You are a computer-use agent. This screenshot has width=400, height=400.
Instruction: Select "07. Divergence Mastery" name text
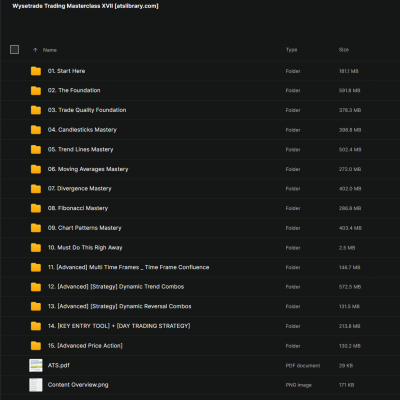tap(80, 189)
